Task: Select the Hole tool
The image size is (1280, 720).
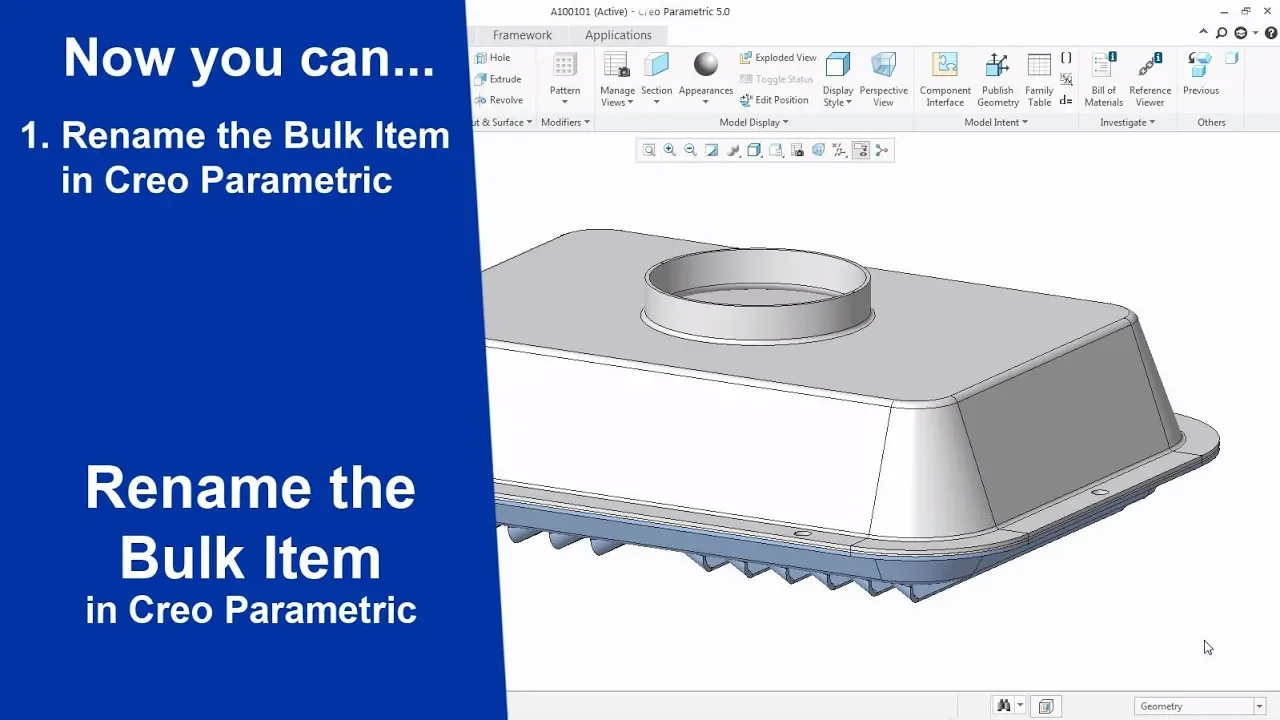Action: (x=492, y=58)
